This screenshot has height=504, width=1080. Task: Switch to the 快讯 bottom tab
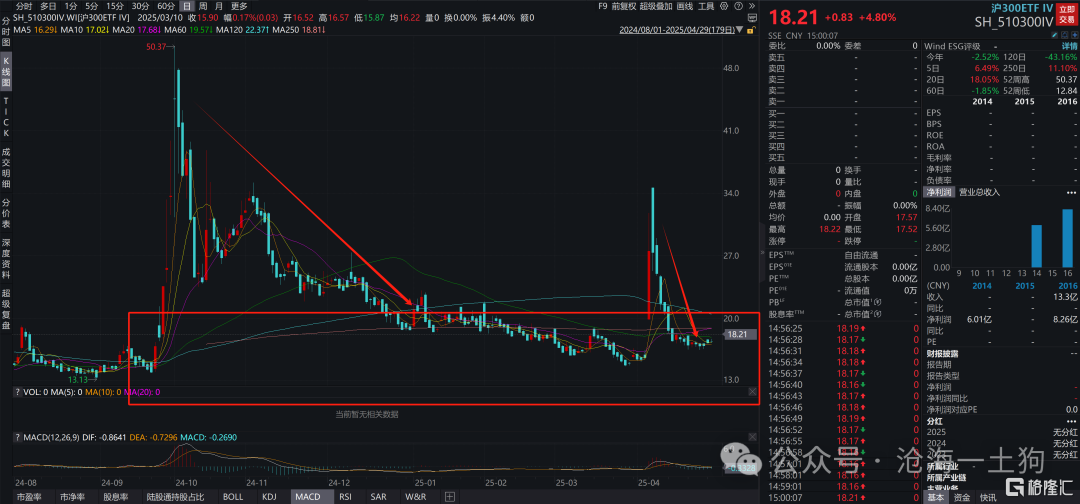(x=988, y=496)
